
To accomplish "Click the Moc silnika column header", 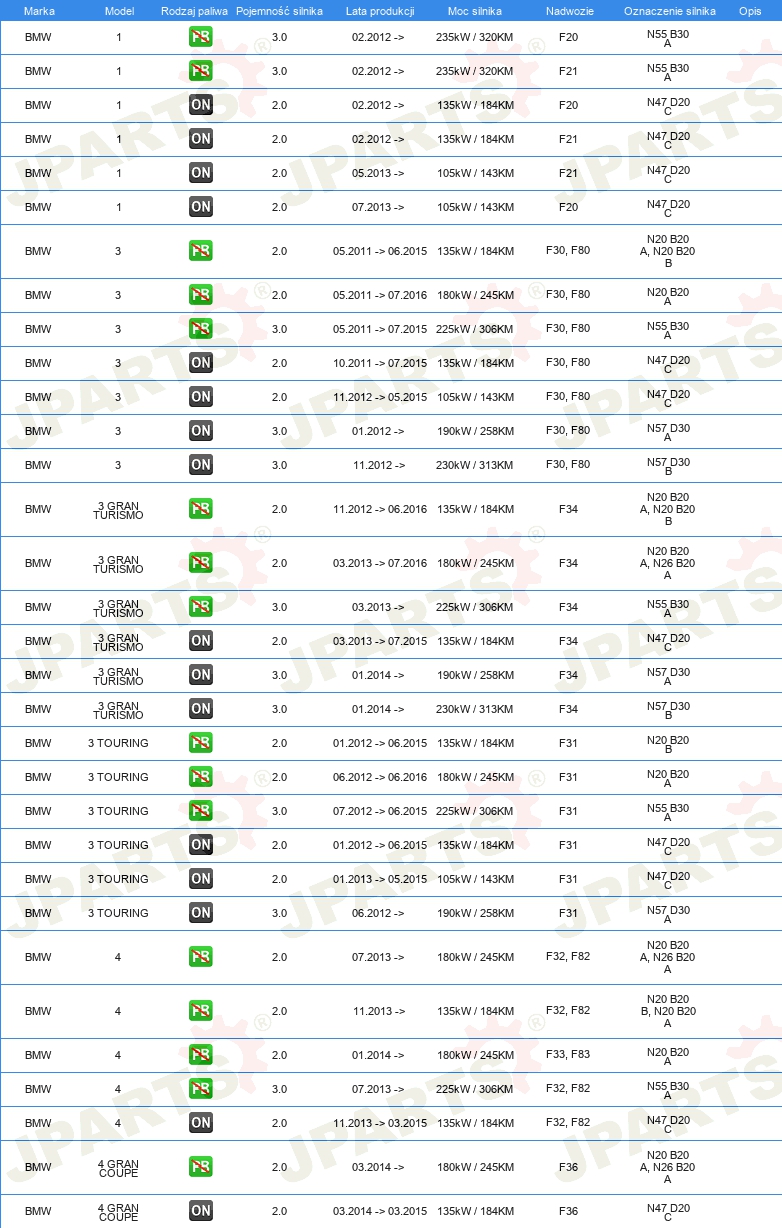I will (475, 11).
